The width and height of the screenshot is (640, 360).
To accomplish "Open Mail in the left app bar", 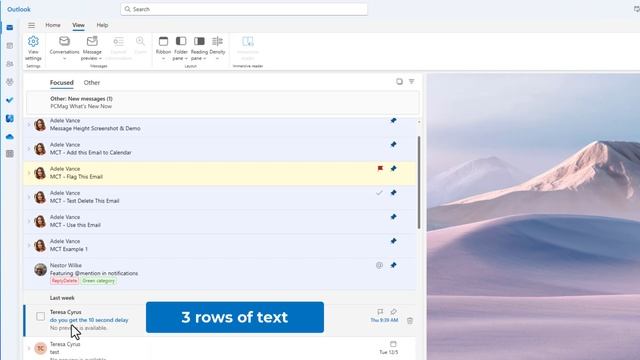I will pos(10,27).
